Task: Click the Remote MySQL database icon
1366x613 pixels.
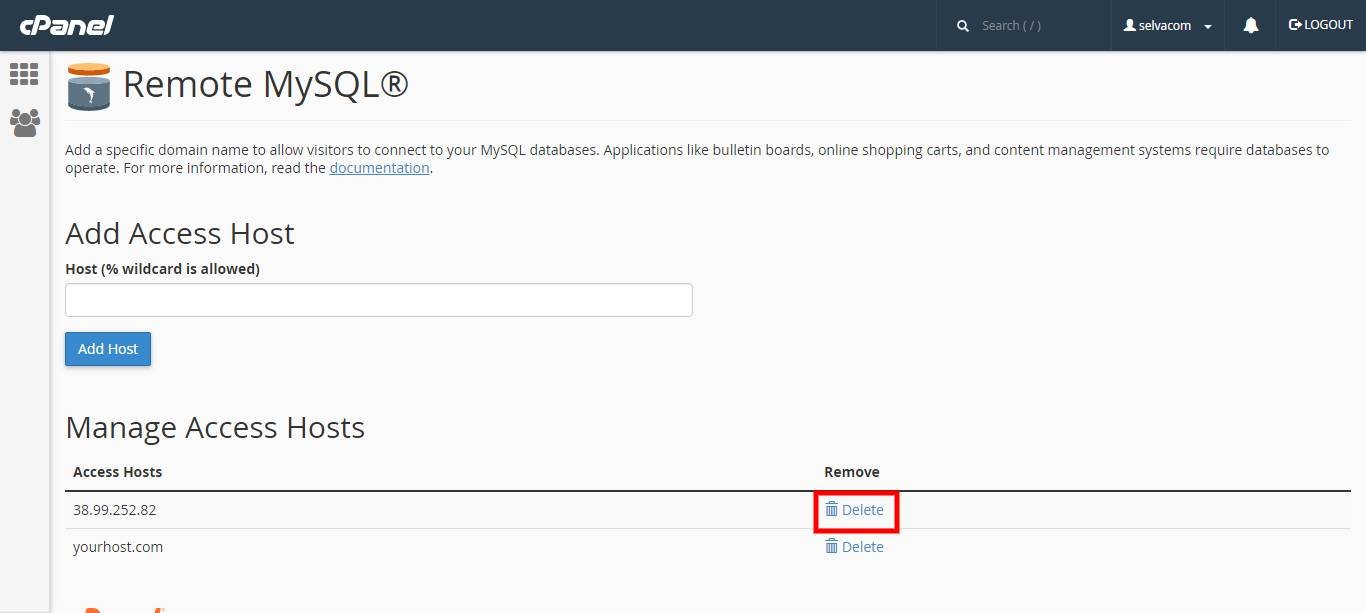Action: [89, 86]
